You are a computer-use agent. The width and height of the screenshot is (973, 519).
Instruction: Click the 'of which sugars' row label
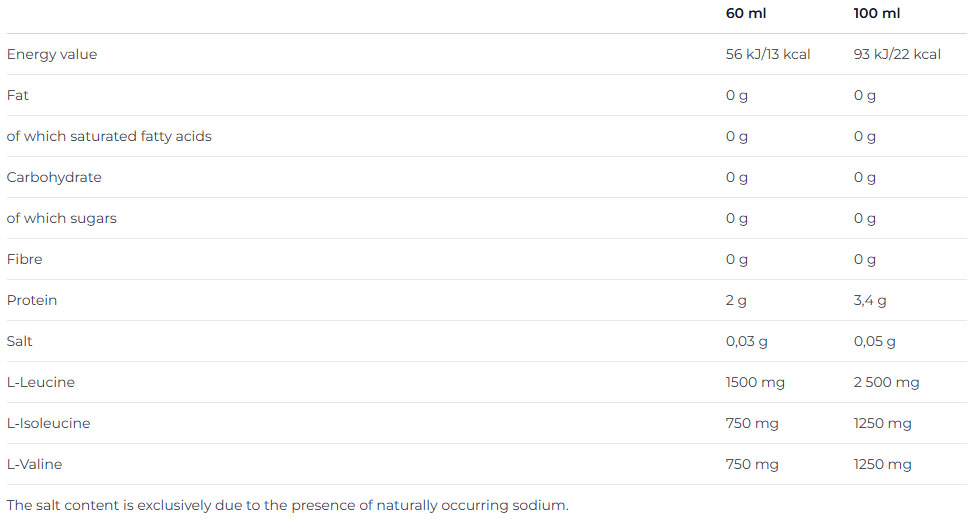(62, 218)
